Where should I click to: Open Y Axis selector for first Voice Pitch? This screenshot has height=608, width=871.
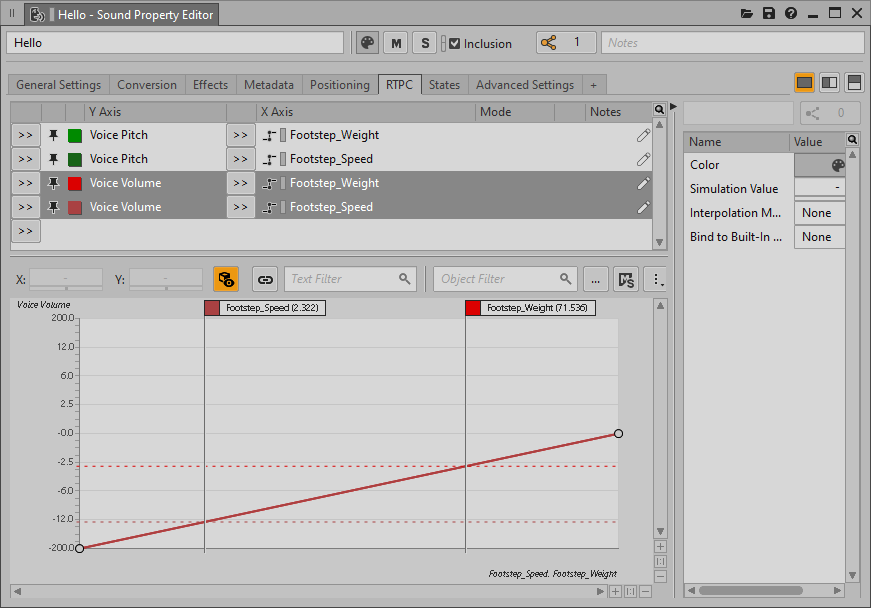pos(25,135)
